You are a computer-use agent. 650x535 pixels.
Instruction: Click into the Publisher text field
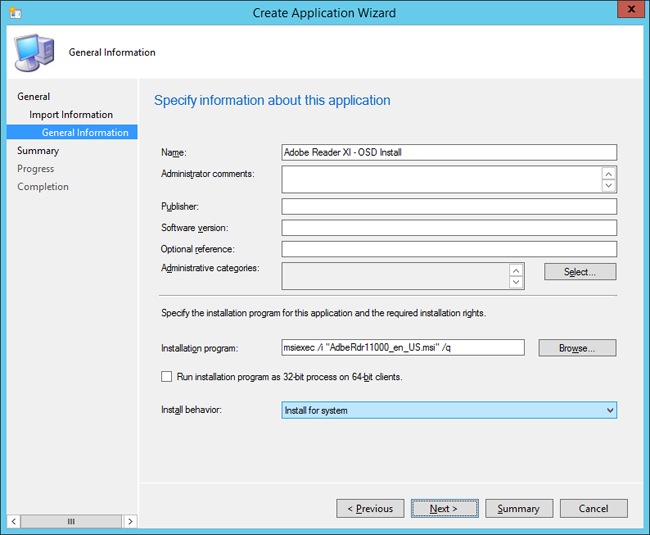click(449, 207)
